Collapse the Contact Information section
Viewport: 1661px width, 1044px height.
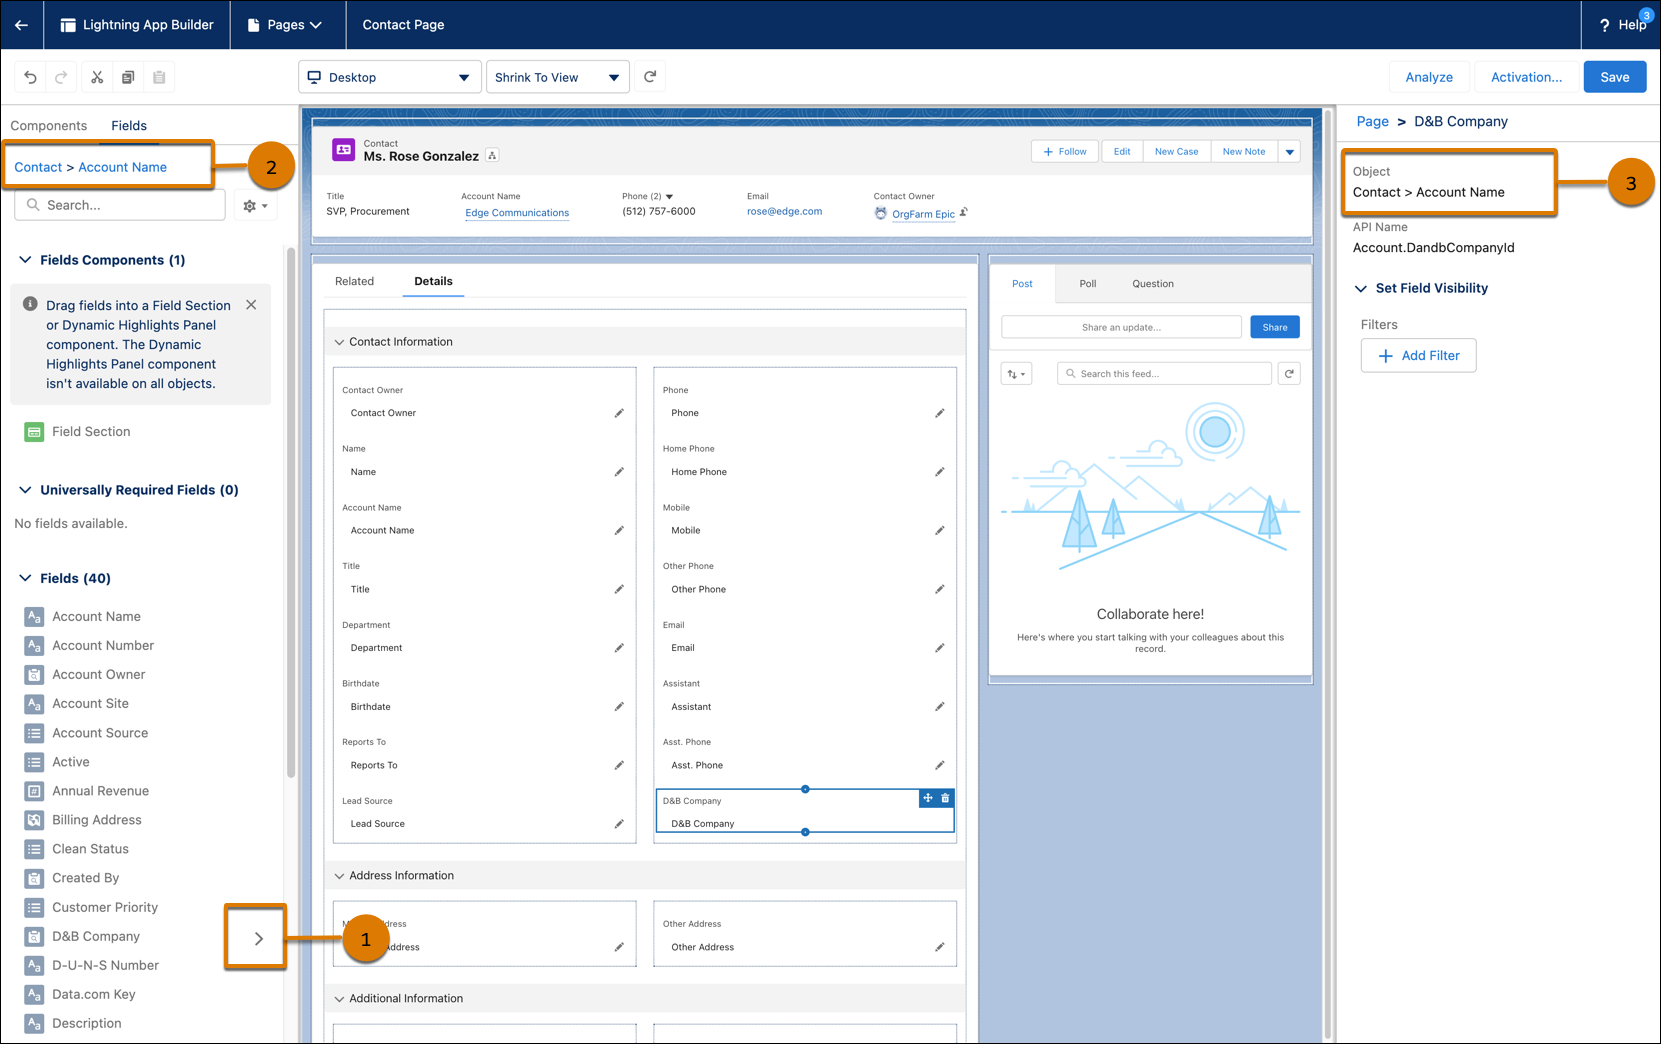pos(340,342)
